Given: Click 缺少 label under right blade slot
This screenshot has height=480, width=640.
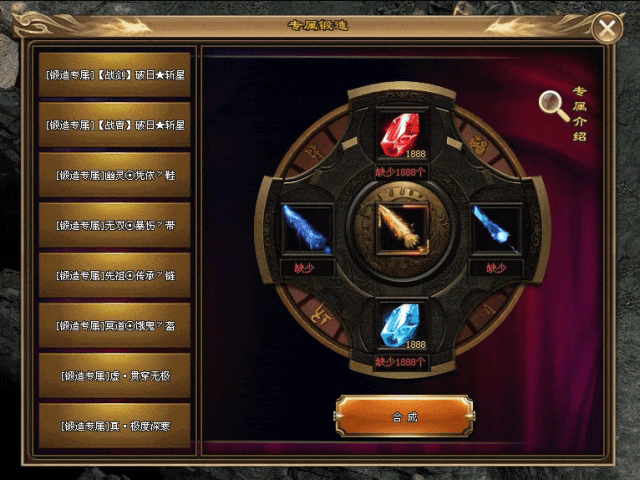Looking at the screenshot, I should point(496,268).
